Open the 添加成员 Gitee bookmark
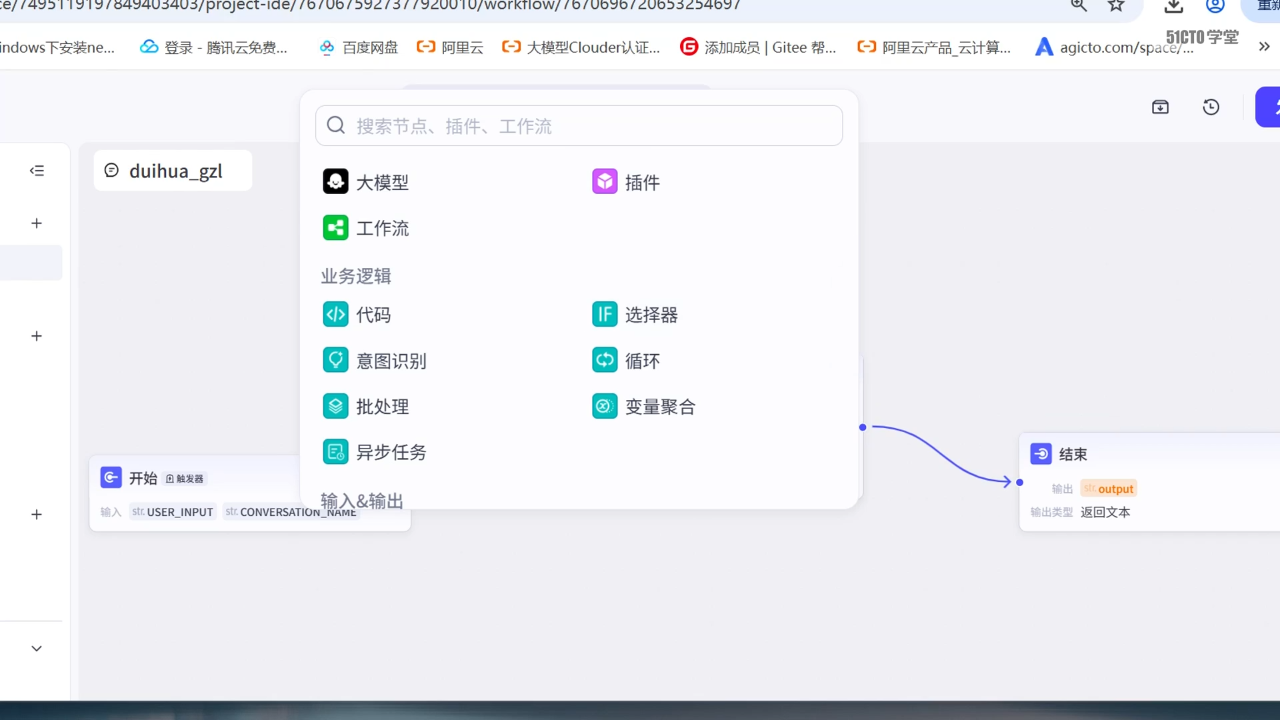 click(x=758, y=47)
